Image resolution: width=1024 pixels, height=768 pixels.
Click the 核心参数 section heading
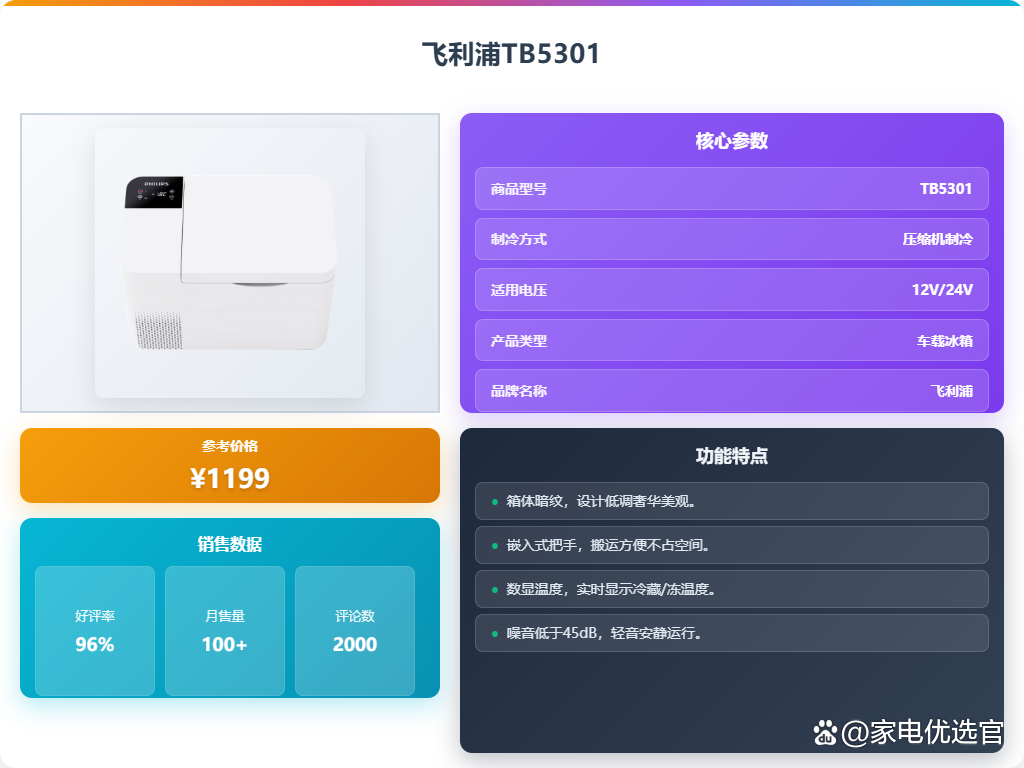[731, 141]
